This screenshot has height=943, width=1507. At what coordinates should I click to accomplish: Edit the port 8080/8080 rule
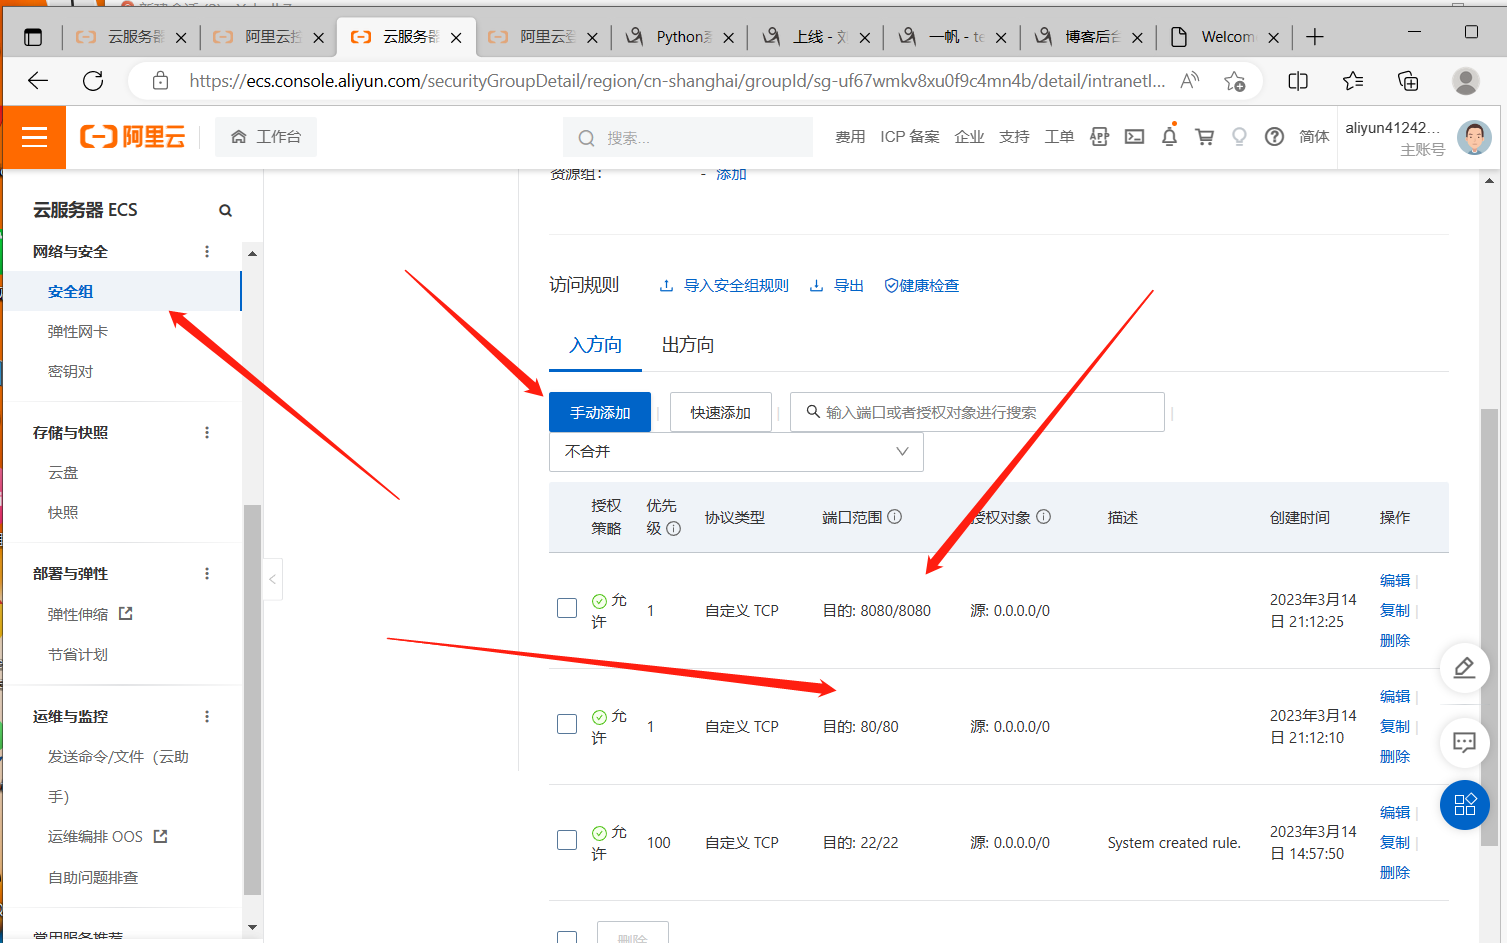pyautogui.click(x=1395, y=581)
